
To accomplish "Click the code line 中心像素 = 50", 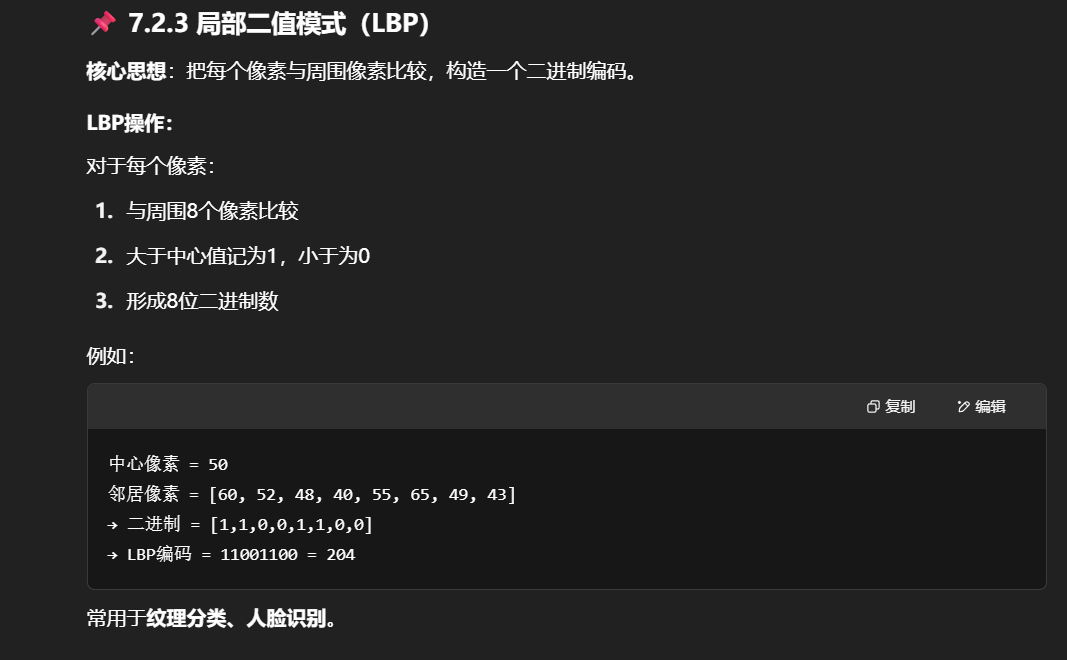I will point(169,464).
